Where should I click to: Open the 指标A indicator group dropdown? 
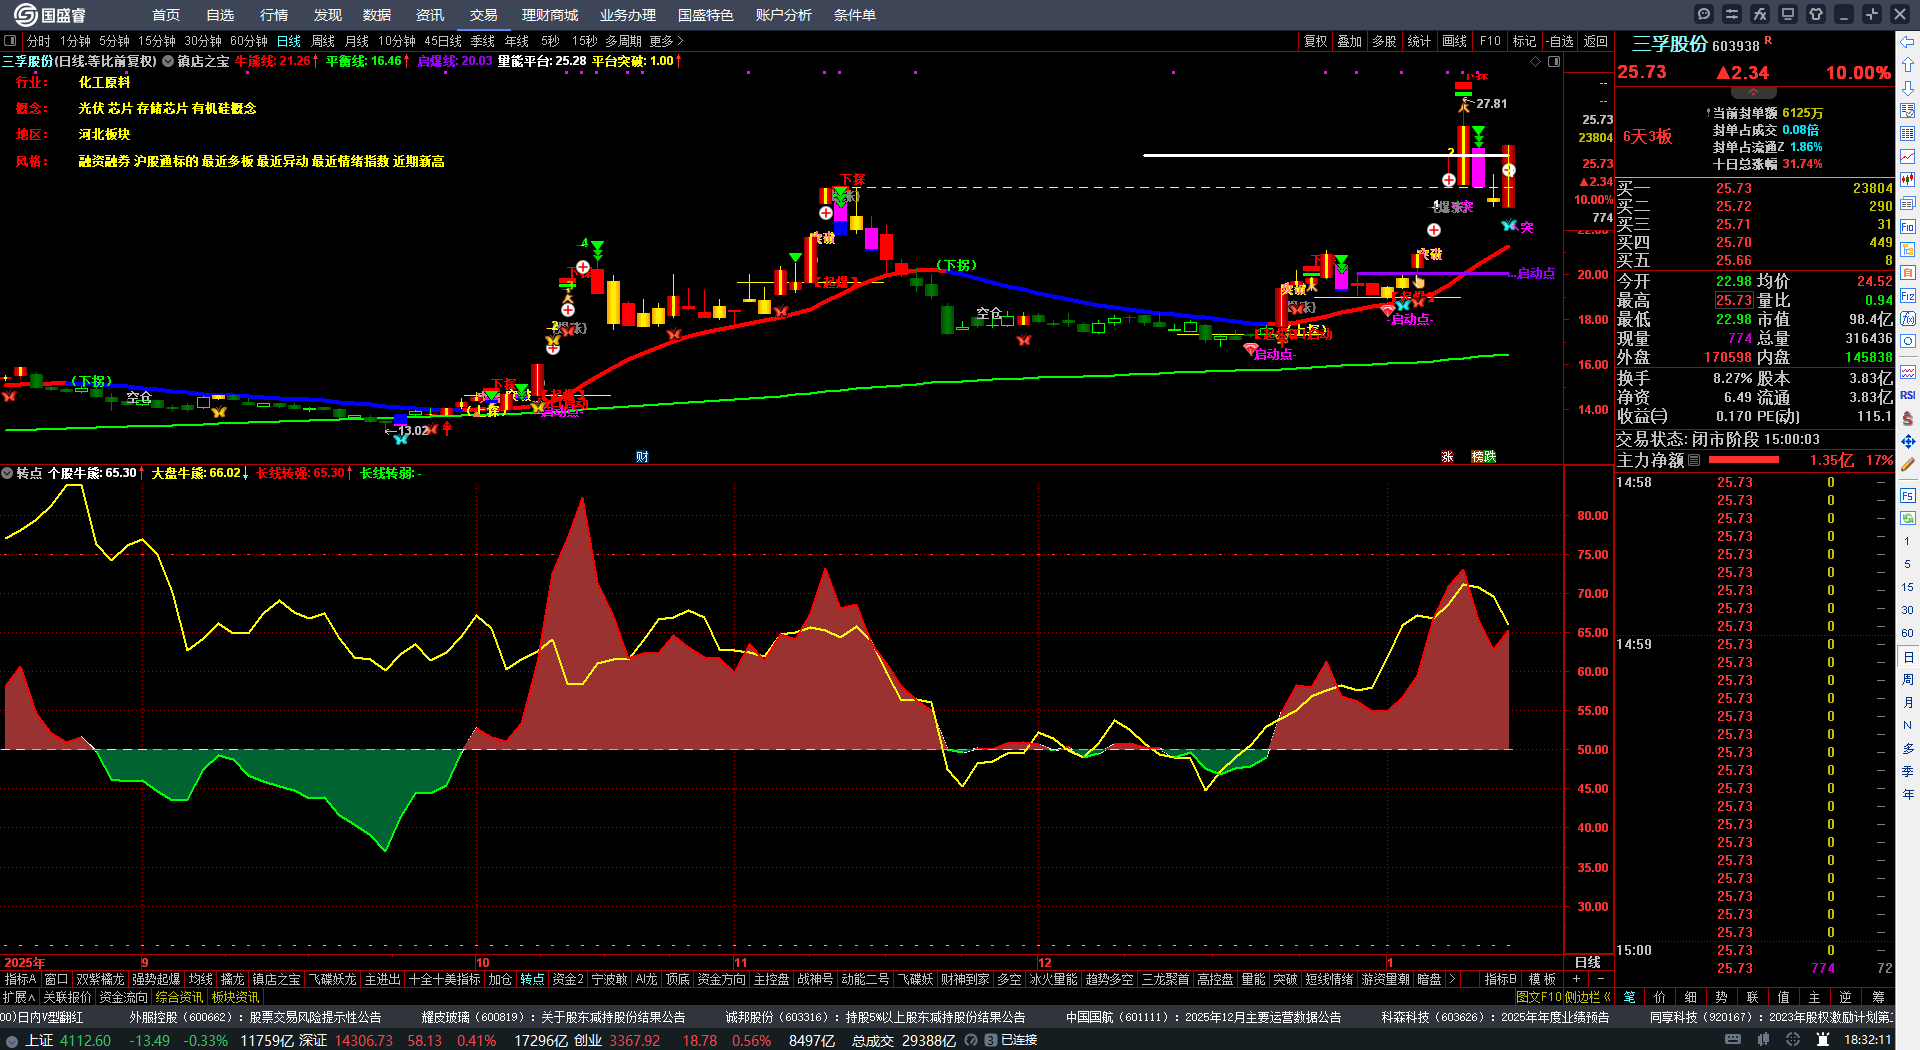(x=20, y=979)
